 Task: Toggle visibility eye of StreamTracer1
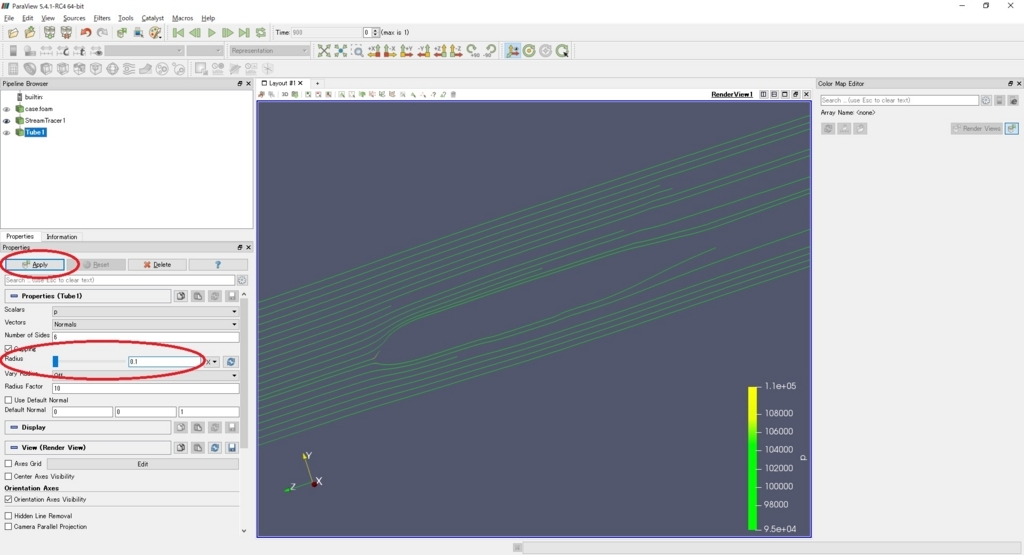[x=7, y=121]
